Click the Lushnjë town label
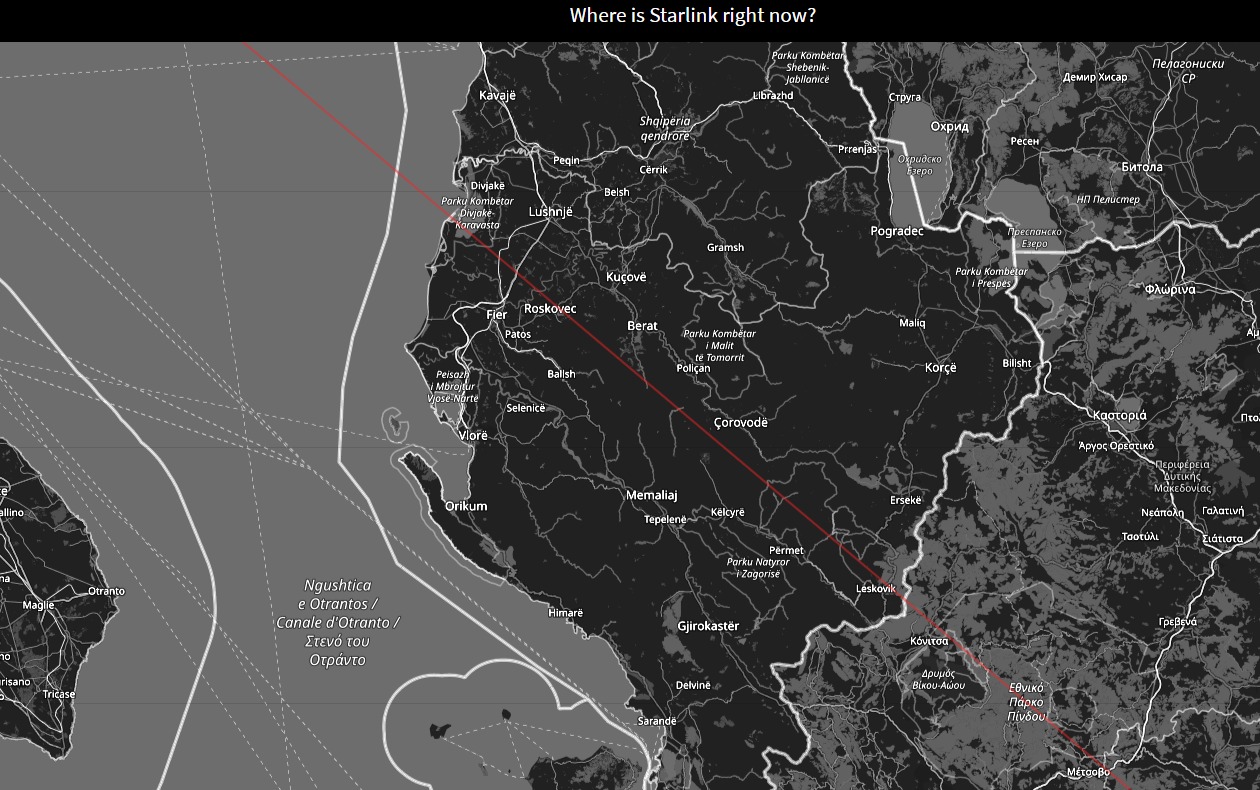The height and width of the screenshot is (790, 1260). click(550, 212)
